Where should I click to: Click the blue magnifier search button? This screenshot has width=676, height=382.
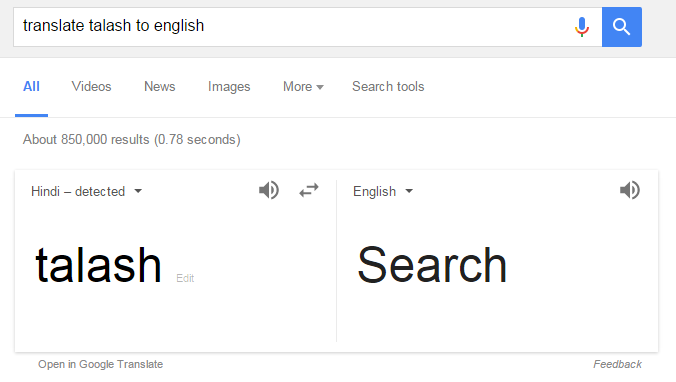pyautogui.click(x=622, y=27)
